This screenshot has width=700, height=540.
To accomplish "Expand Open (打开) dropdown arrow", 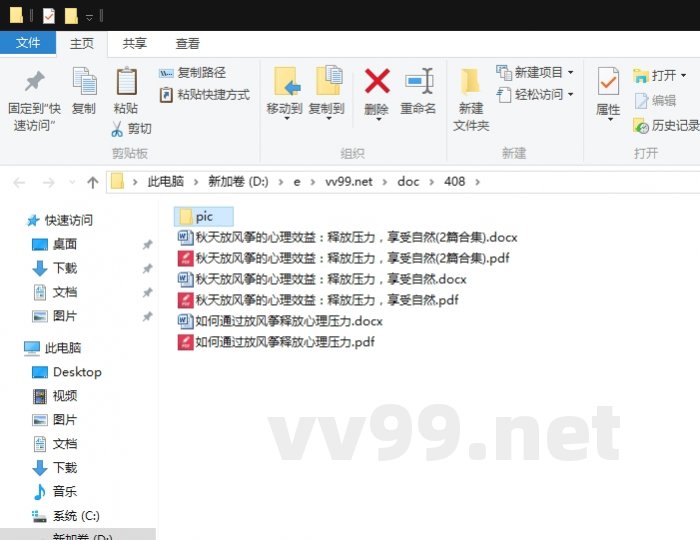I will coord(683,75).
